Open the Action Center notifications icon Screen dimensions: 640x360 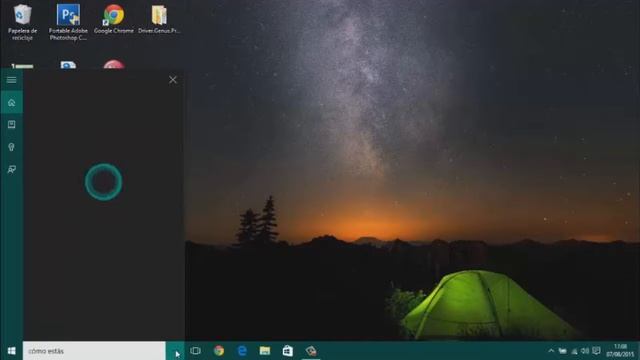click(x=596, y=351)
